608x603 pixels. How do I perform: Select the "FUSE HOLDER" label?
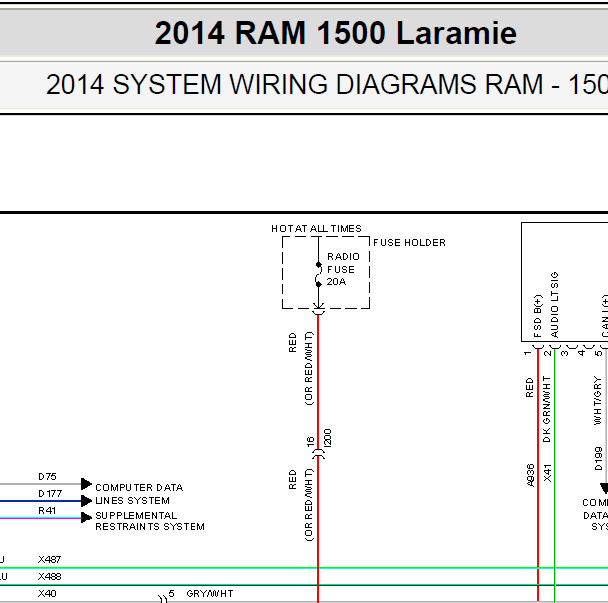tap(409, 242)
